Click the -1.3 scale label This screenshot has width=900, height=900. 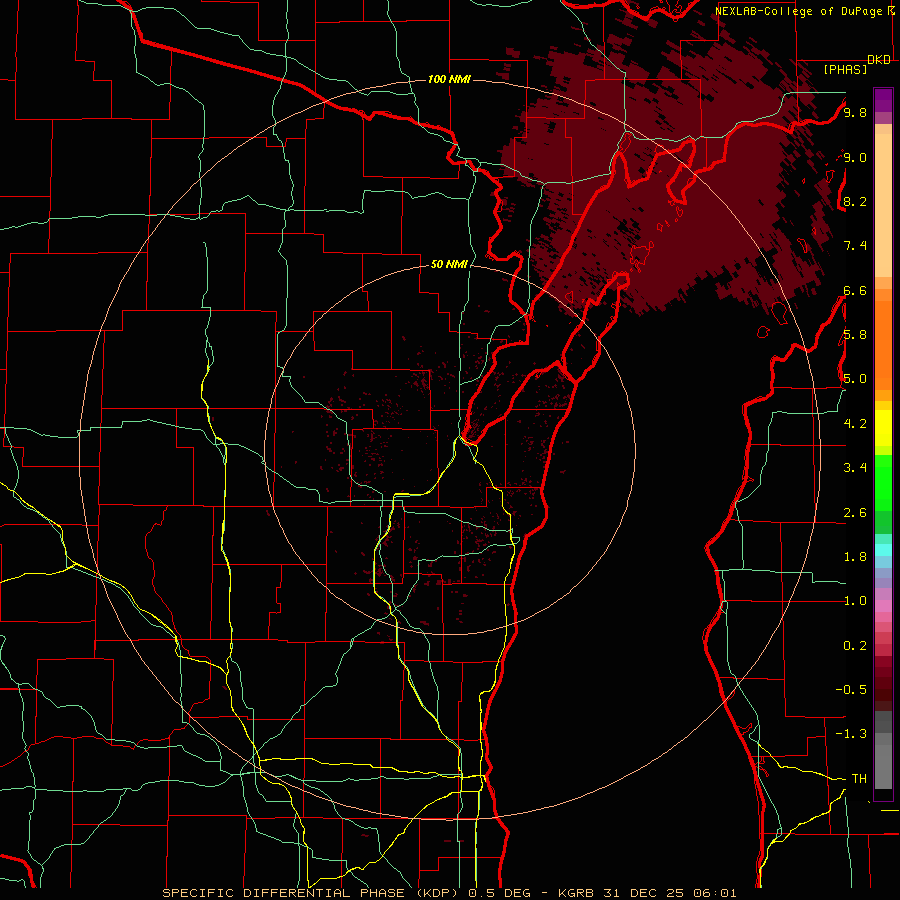click(x=851, y=734)
